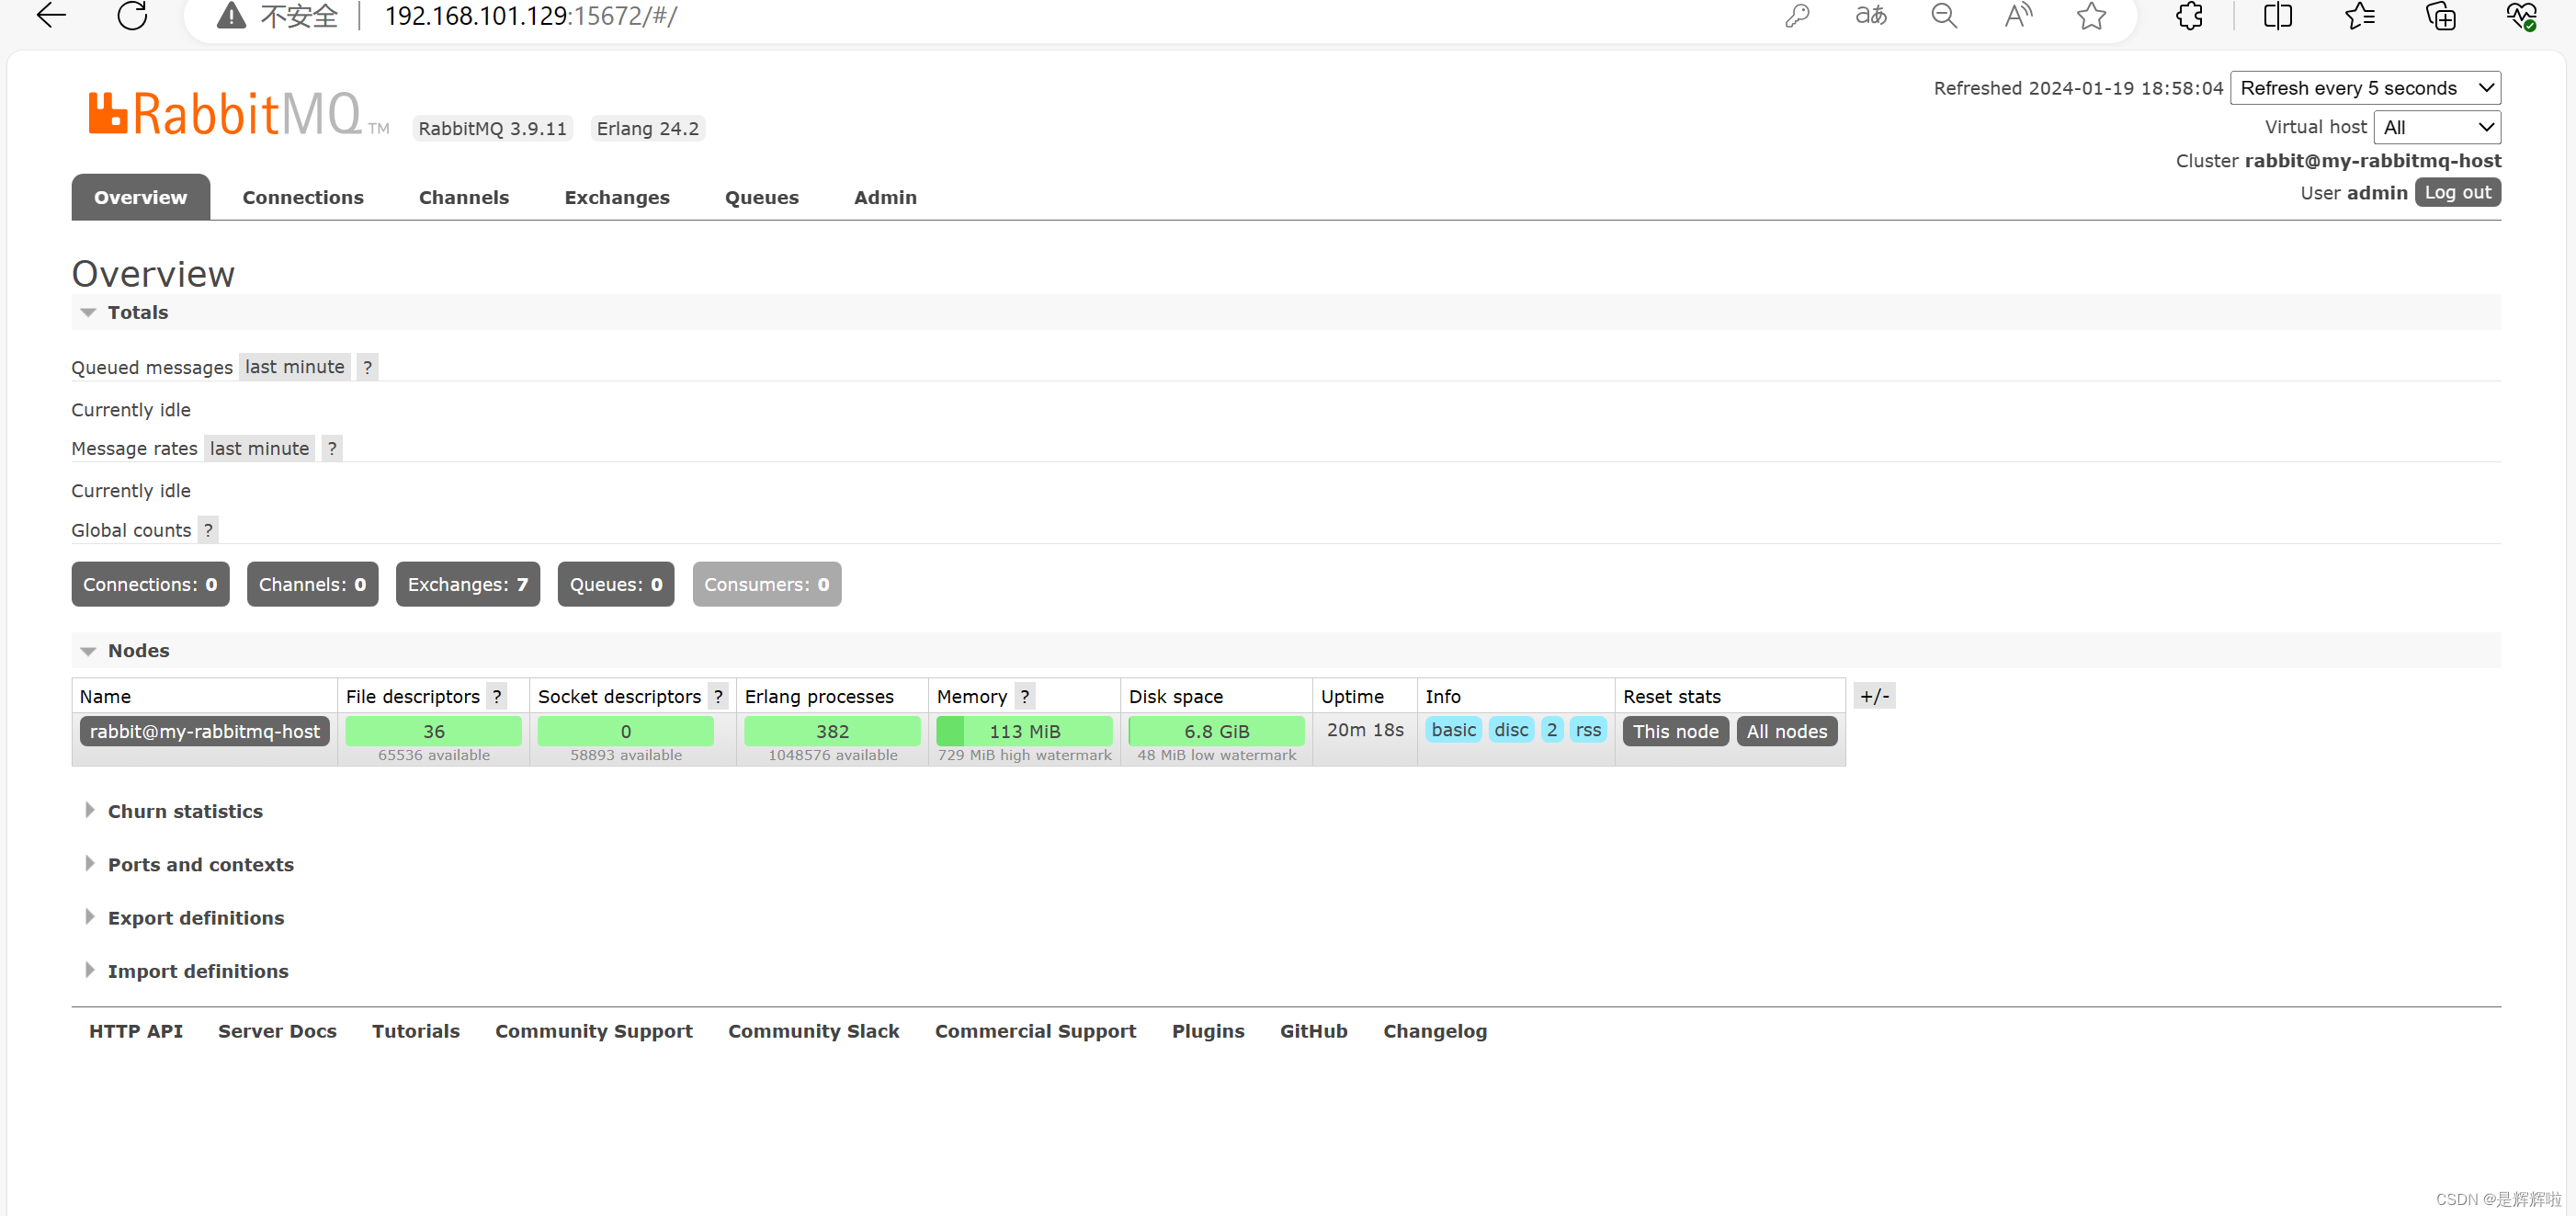The height and width of the screenshot is (1216, 2576).
Task: Collapse the Totals section
Action: tap(137, 312)
